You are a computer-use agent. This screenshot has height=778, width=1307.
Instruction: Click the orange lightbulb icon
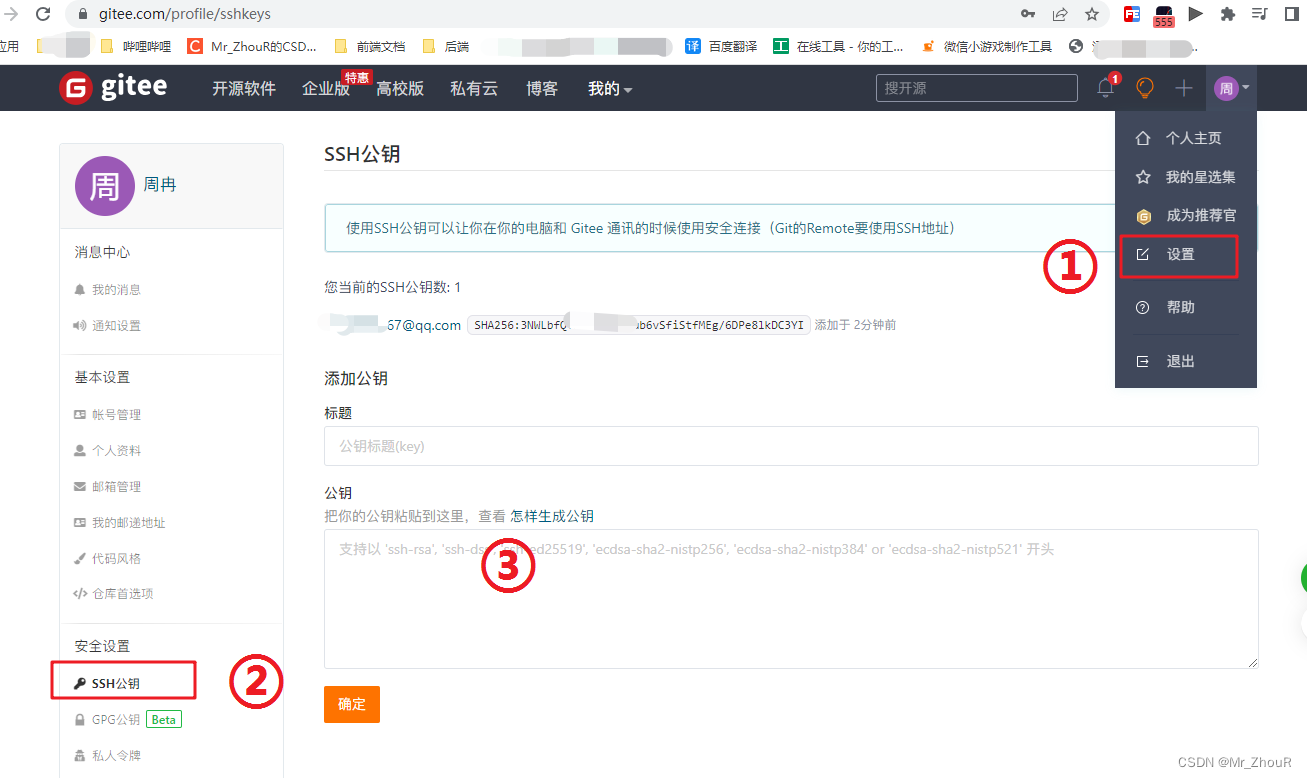(x=1145, y=88)
